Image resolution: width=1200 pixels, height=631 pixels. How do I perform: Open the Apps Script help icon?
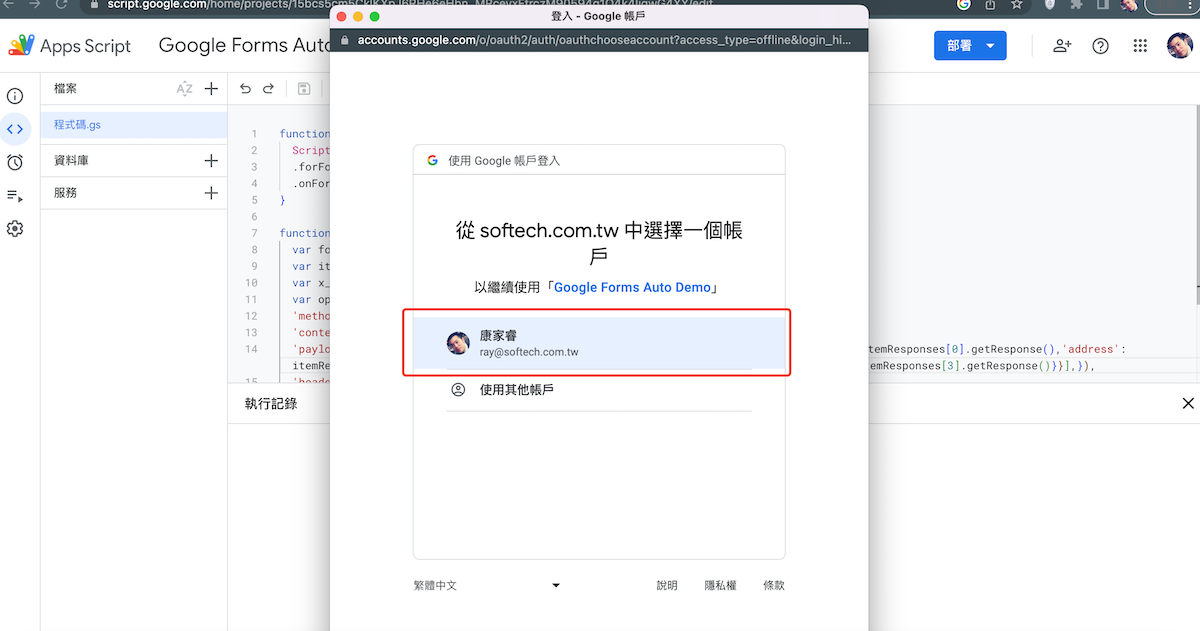pyautogui.click(x=1101, y=46)
